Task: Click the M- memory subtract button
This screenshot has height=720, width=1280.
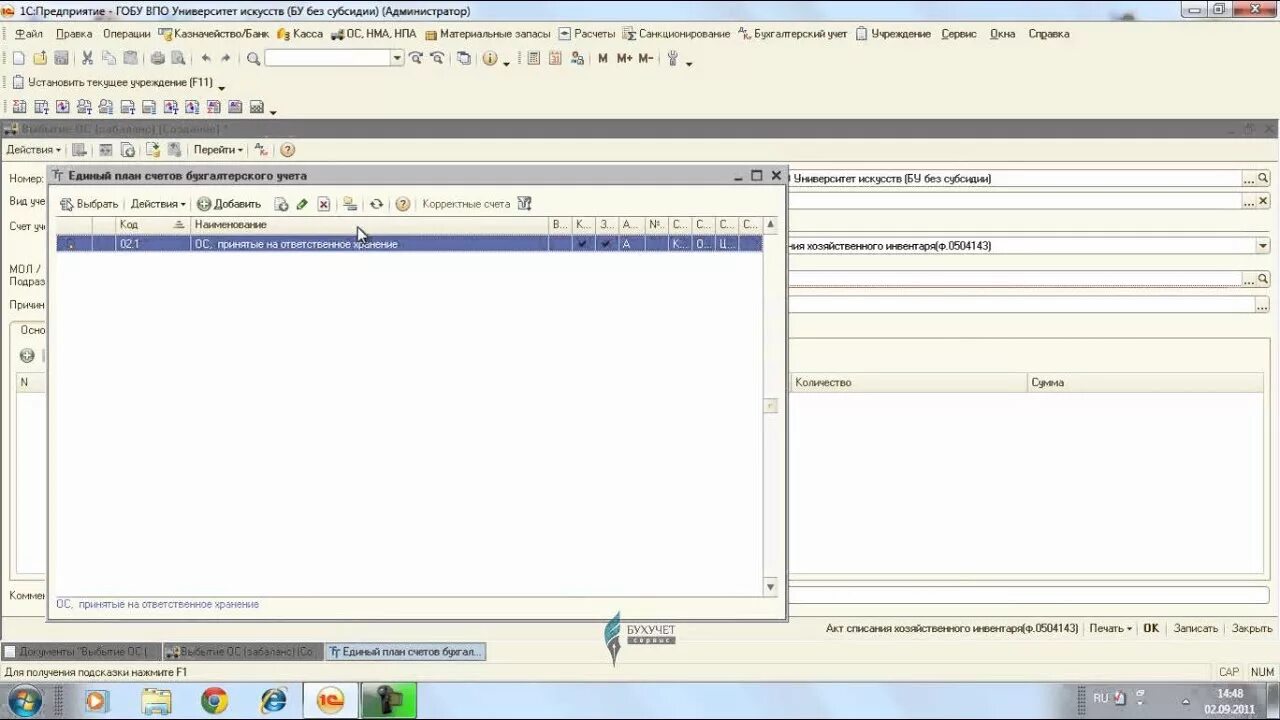Action: coord(645,58)
